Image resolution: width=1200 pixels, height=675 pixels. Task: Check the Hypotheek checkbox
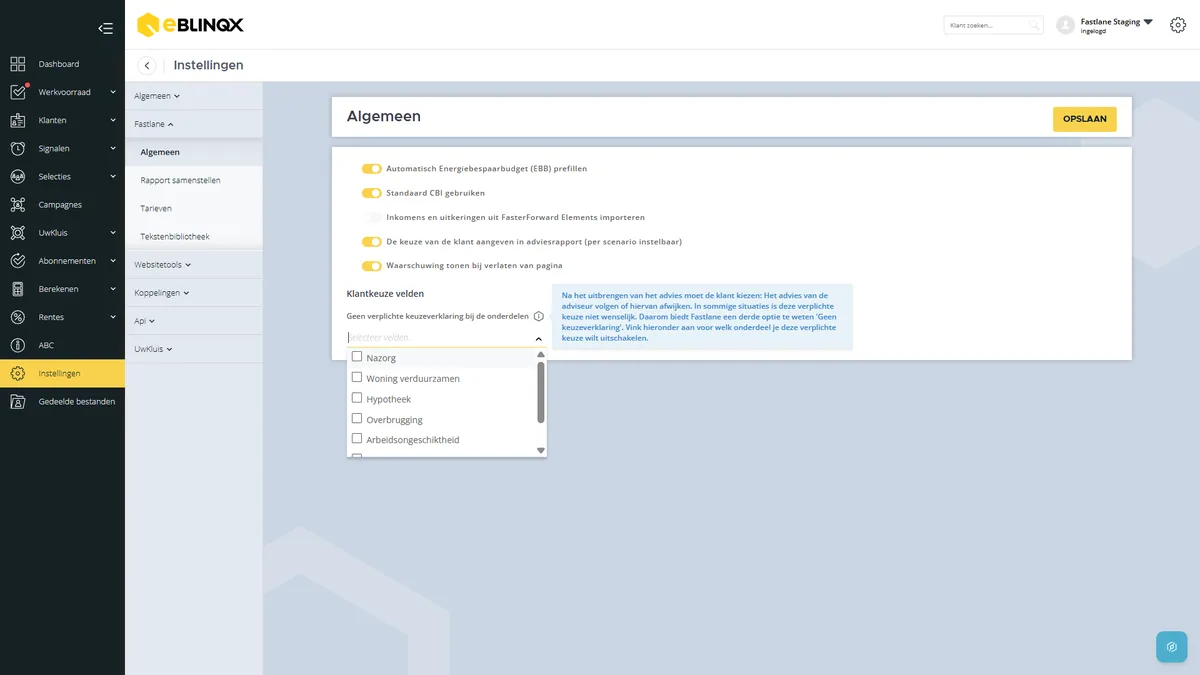357,398
